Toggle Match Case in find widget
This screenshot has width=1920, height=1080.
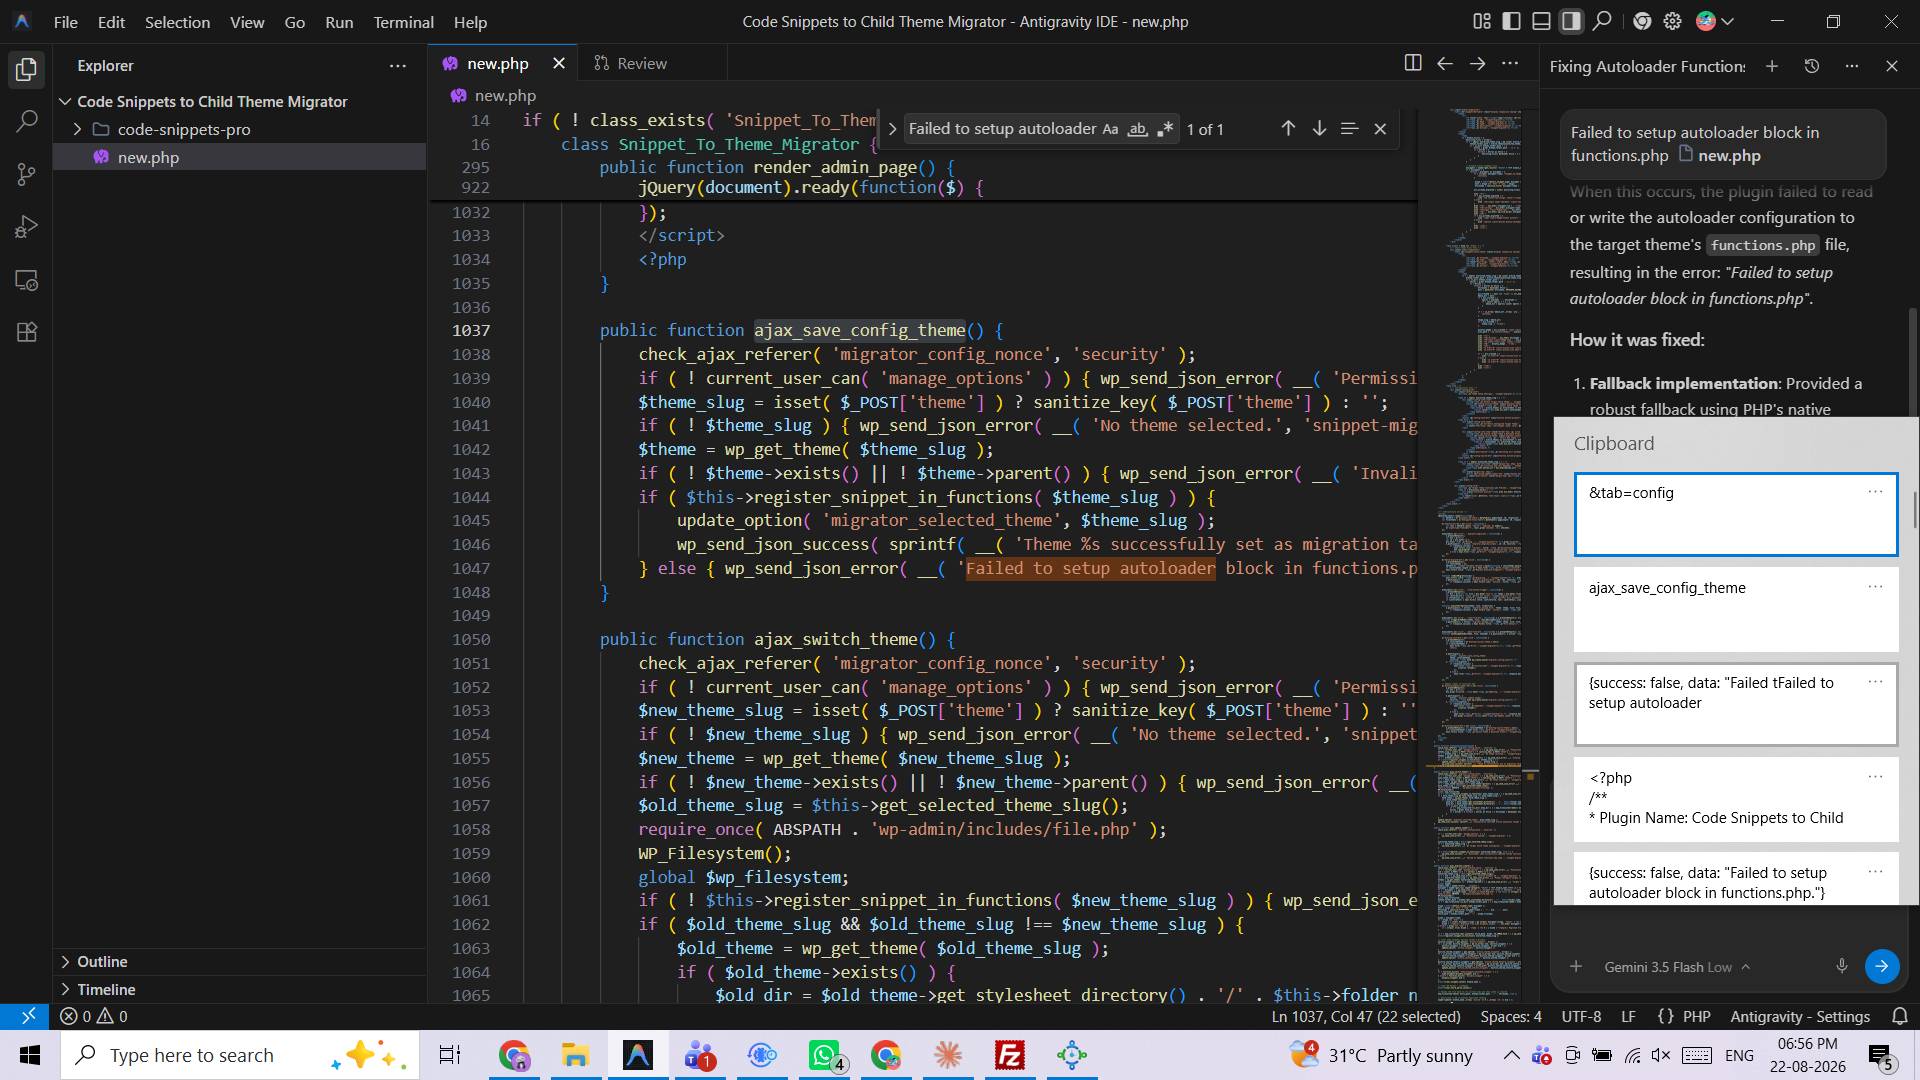[x=1110, y=129]
